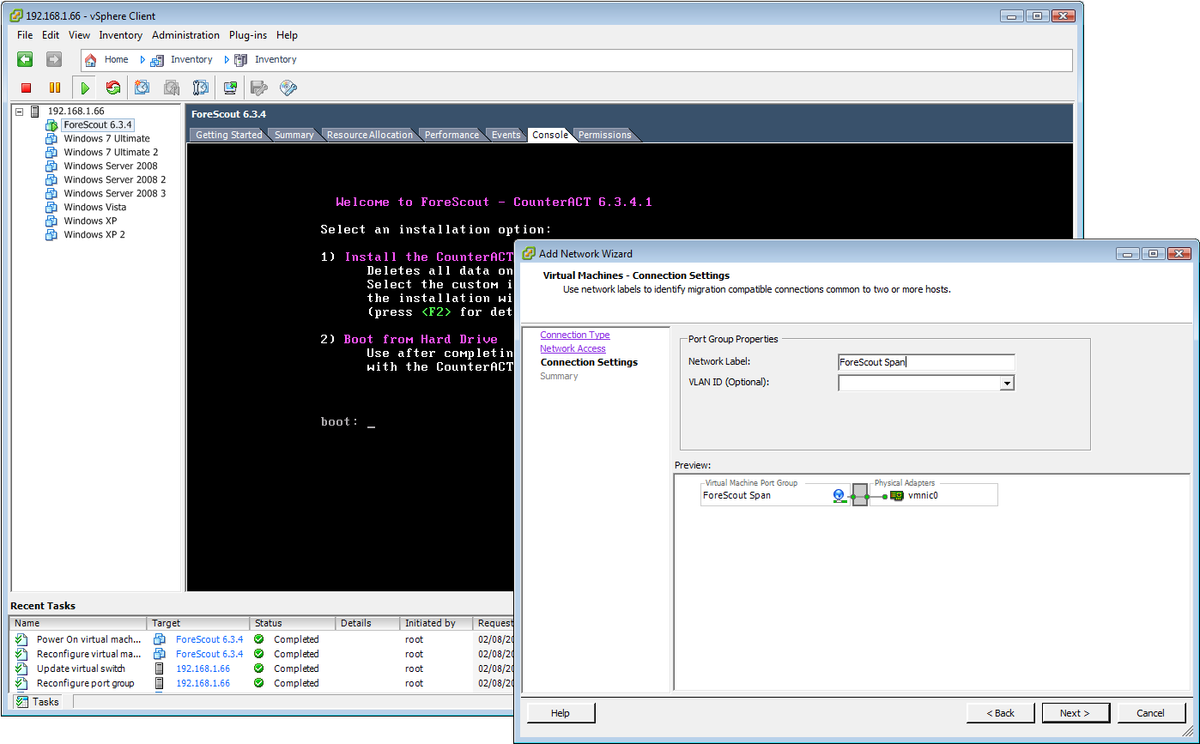This screenshot has height=744, width=1200.
Task: Power off the ForeScout virtual machine
Action: coord(28,87)
